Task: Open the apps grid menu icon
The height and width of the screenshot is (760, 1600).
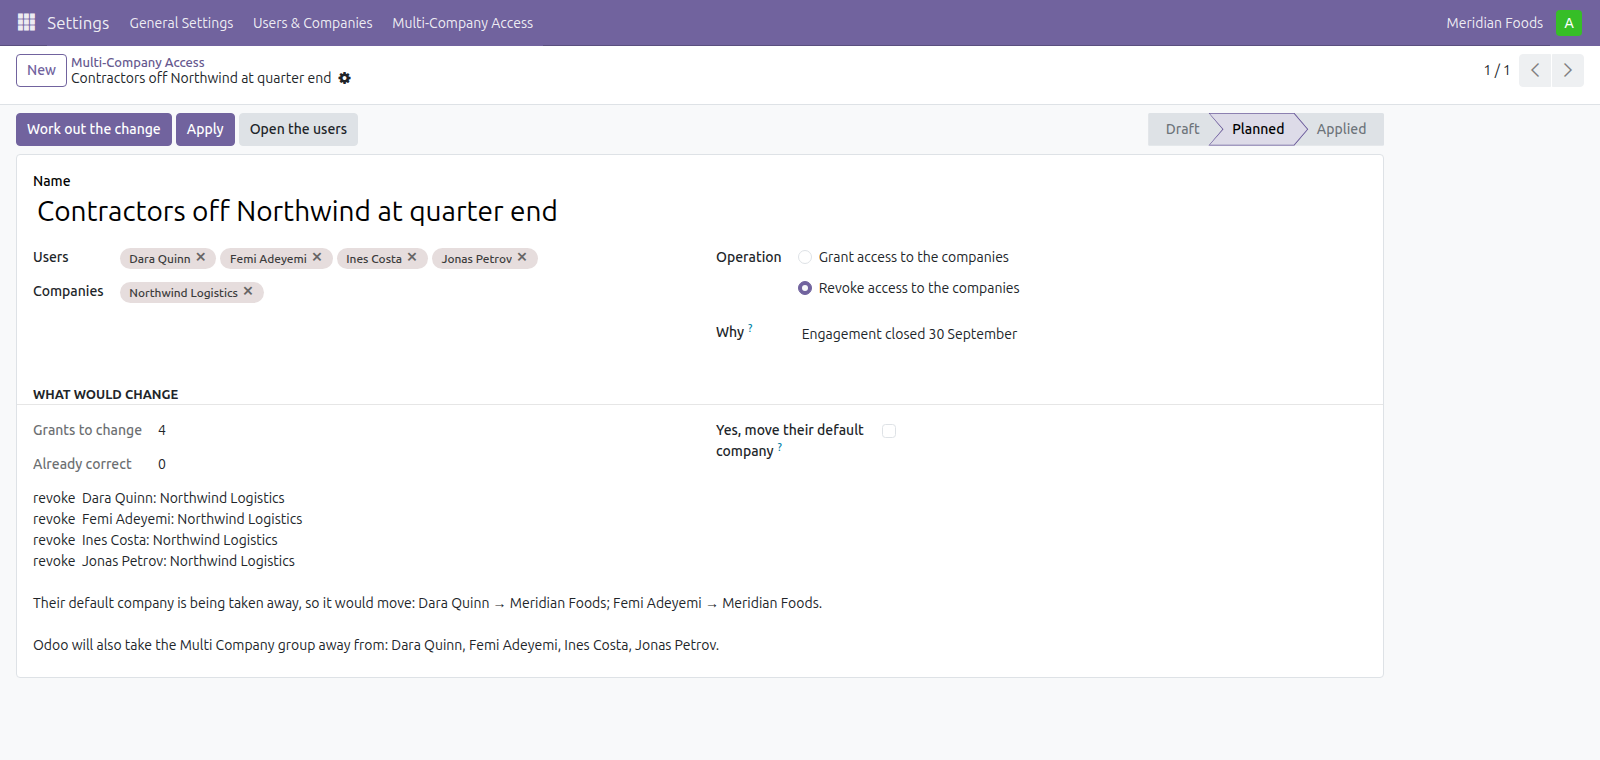Action: [x=26, y=22]
